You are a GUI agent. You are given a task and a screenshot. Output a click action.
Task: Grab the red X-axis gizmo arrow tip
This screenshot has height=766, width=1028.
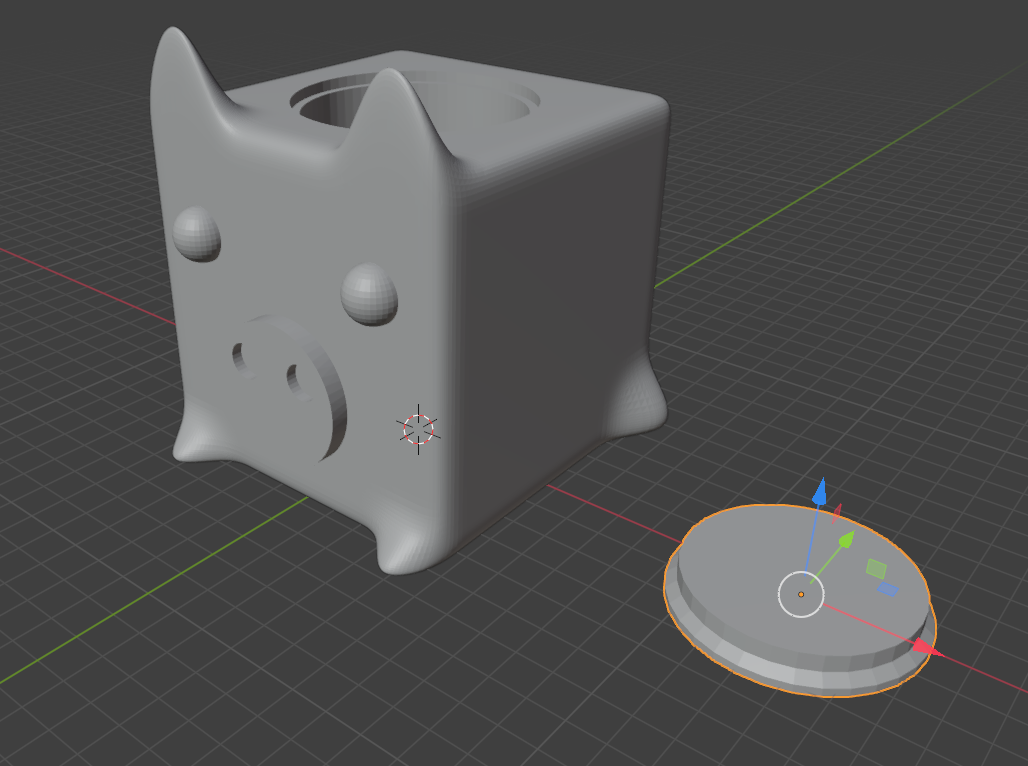point(928,648)
